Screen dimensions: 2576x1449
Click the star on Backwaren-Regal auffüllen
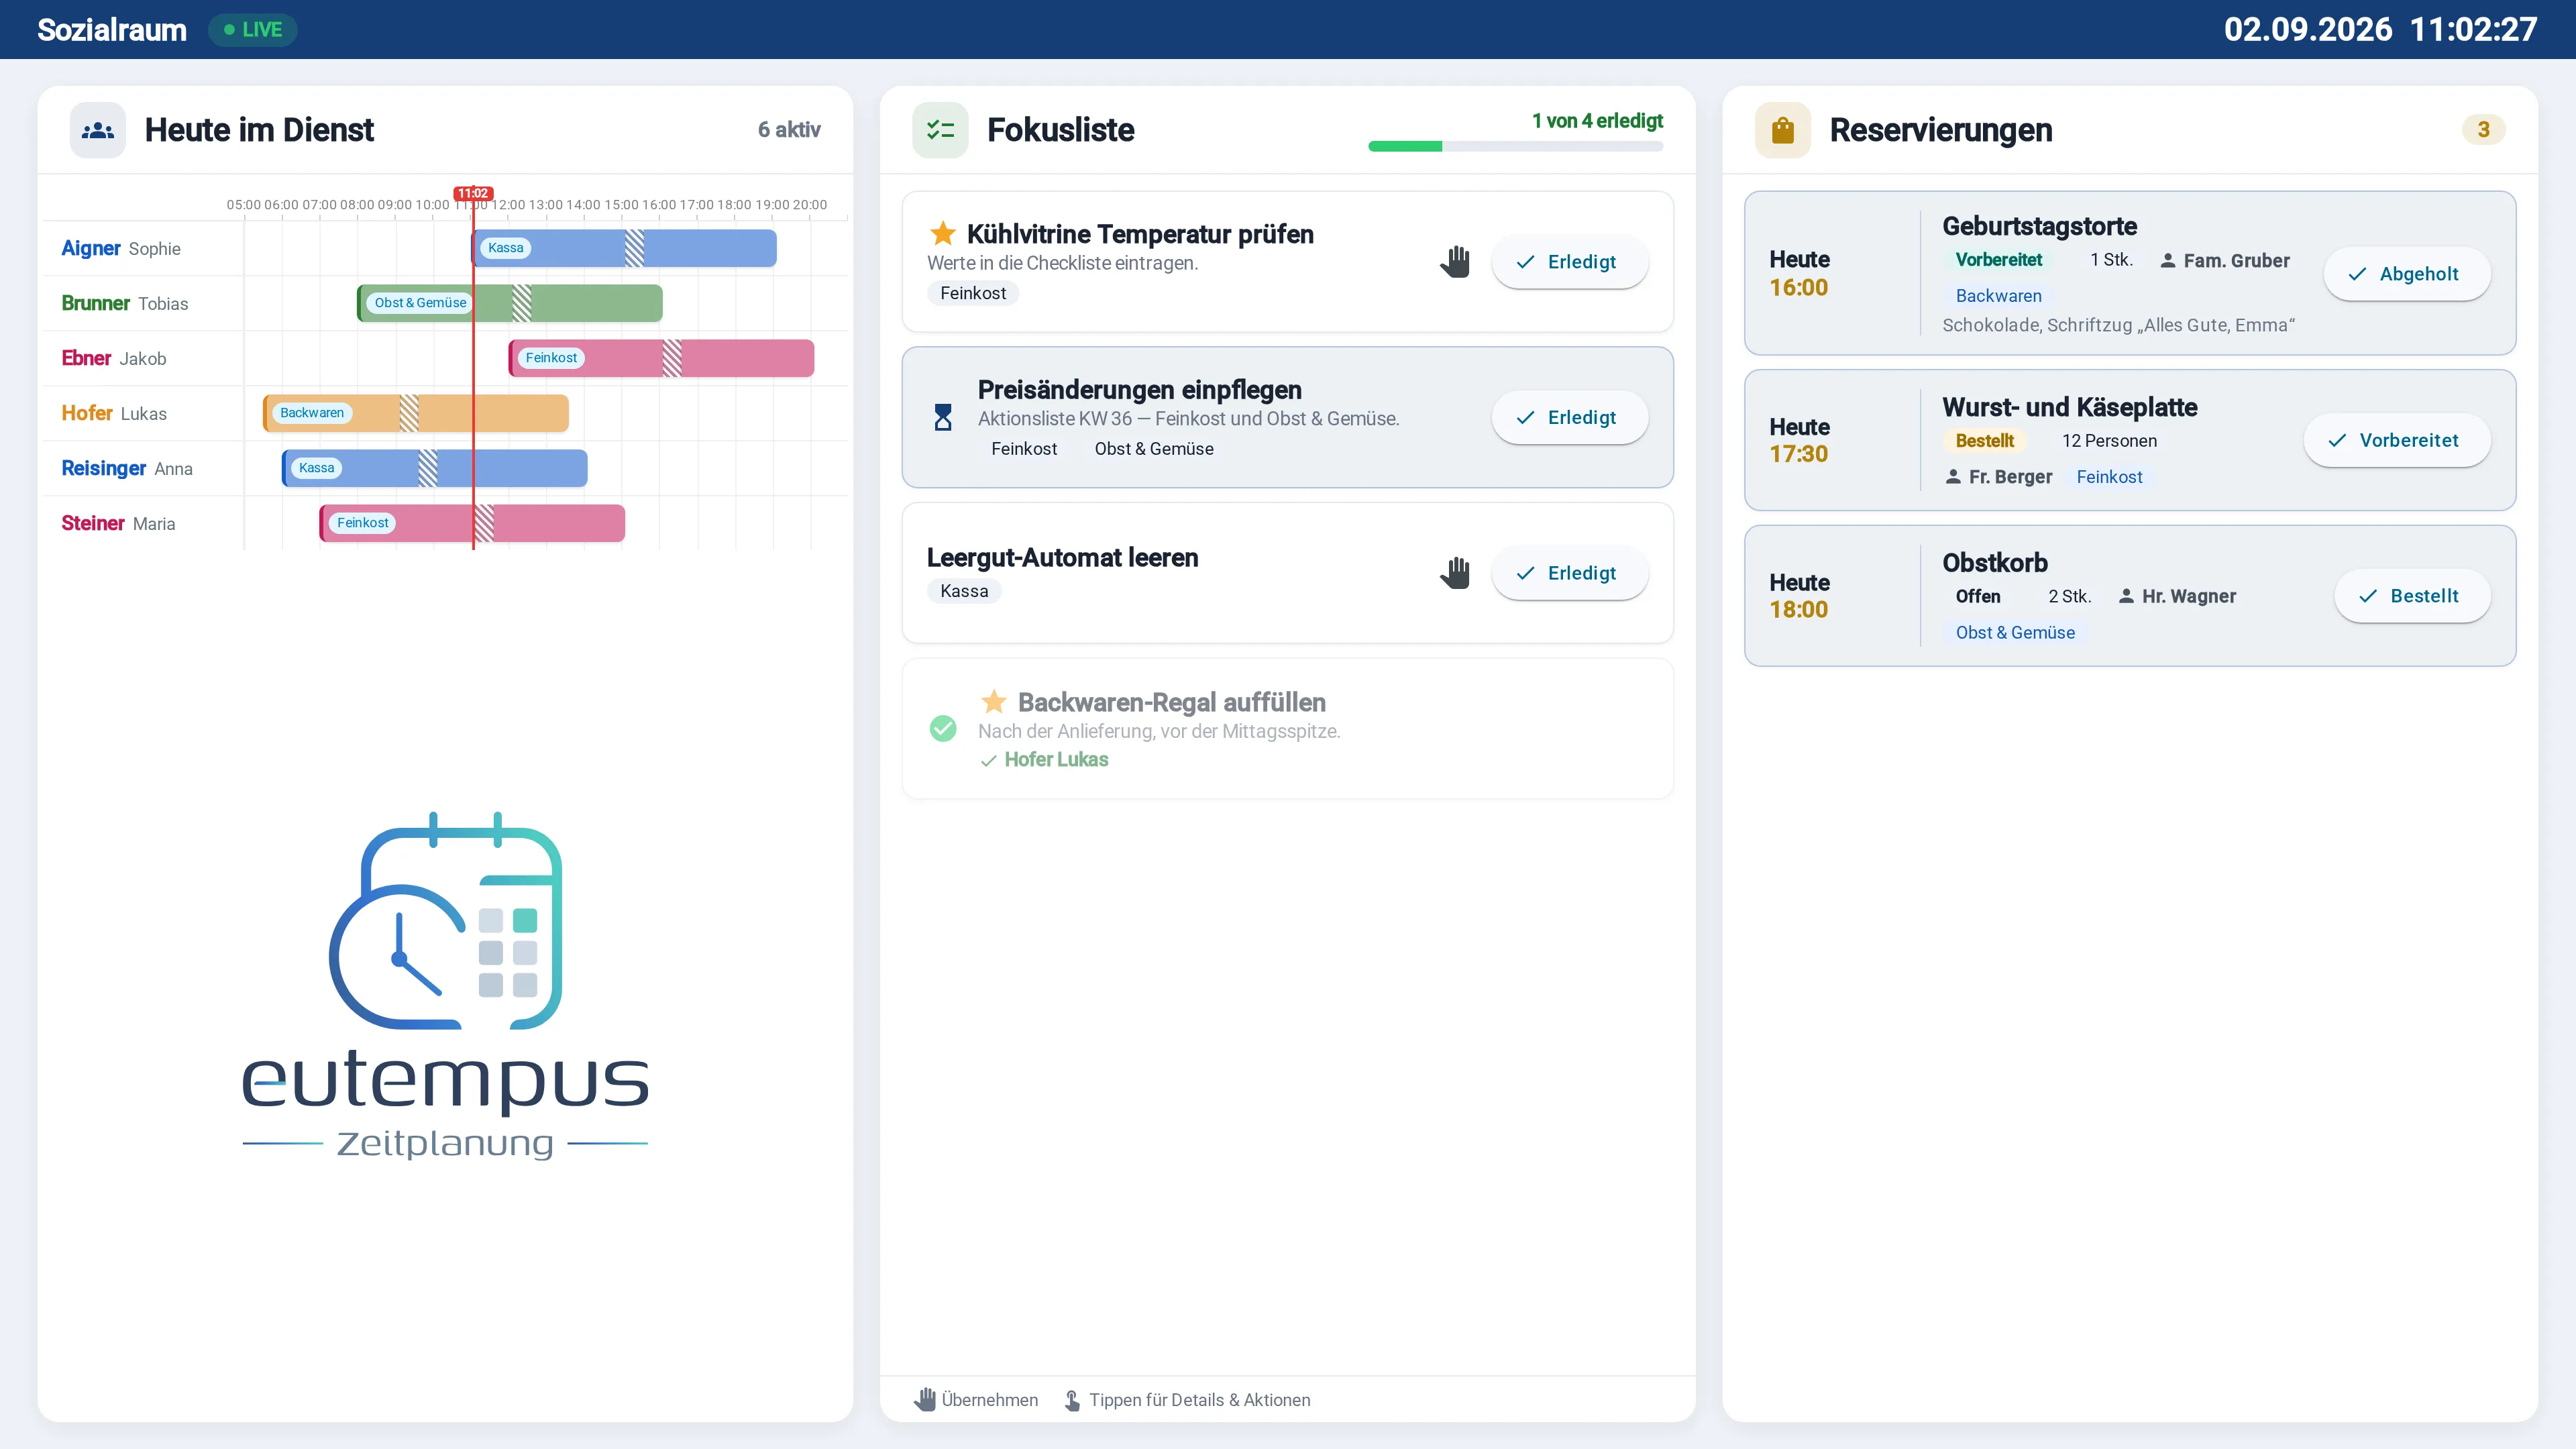(x=993, y=702)
